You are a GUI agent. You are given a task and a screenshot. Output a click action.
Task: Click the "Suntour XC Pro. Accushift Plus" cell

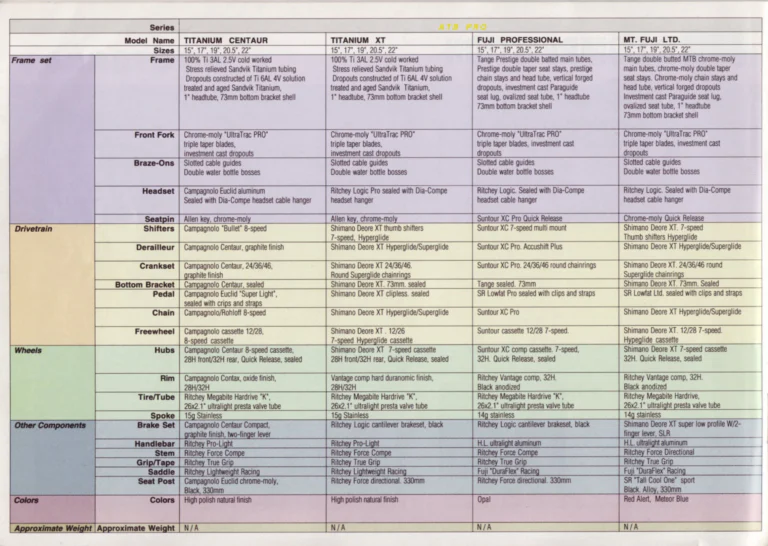(520, 247)
